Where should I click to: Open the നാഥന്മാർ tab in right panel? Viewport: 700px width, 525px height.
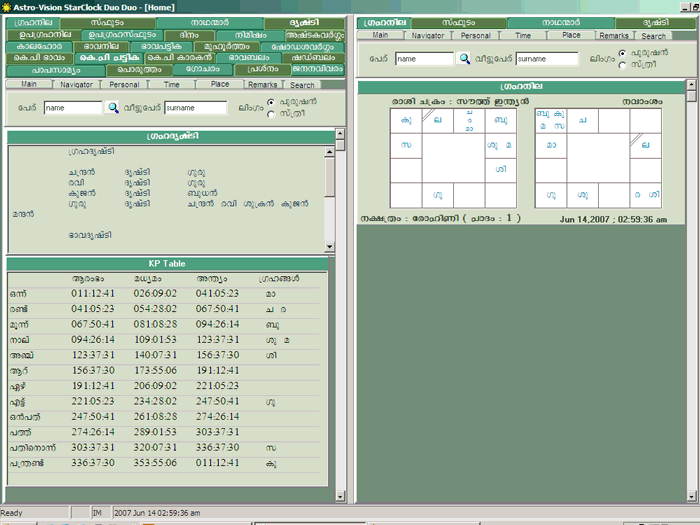(x=561, y=22)
